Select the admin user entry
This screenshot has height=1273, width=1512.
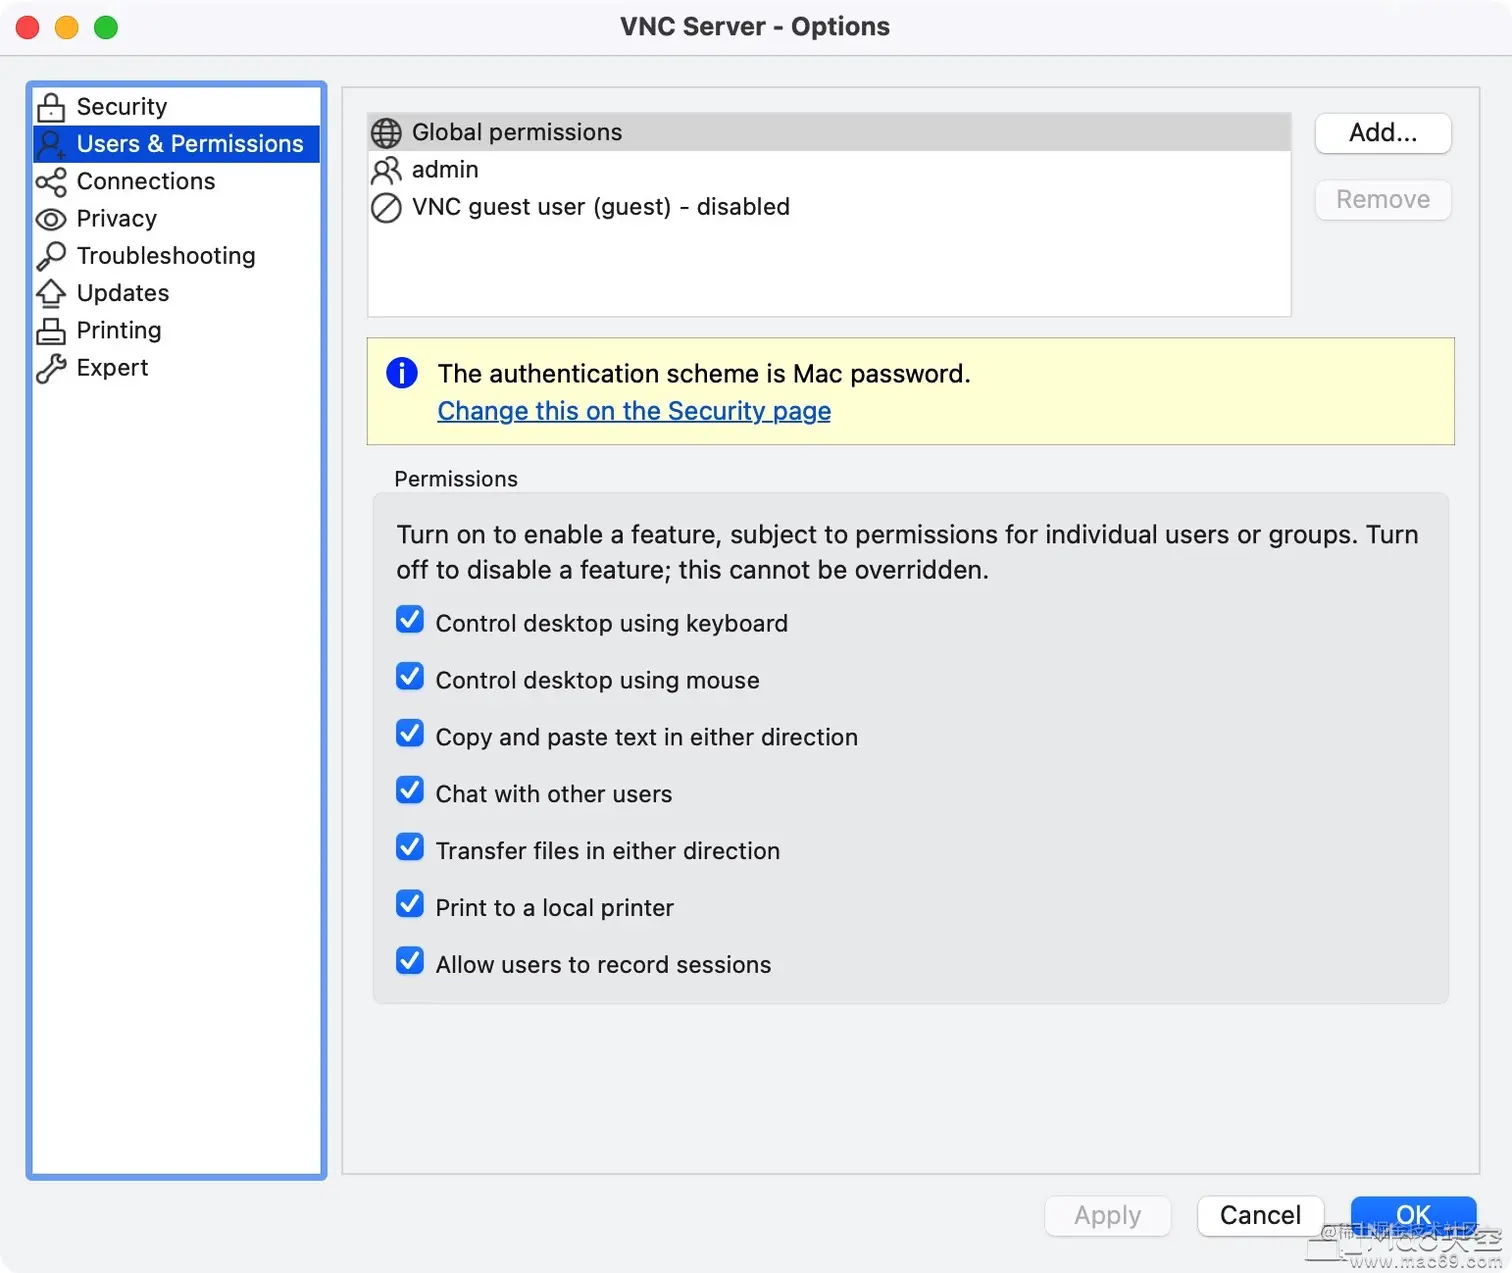(x=829, y=170)
